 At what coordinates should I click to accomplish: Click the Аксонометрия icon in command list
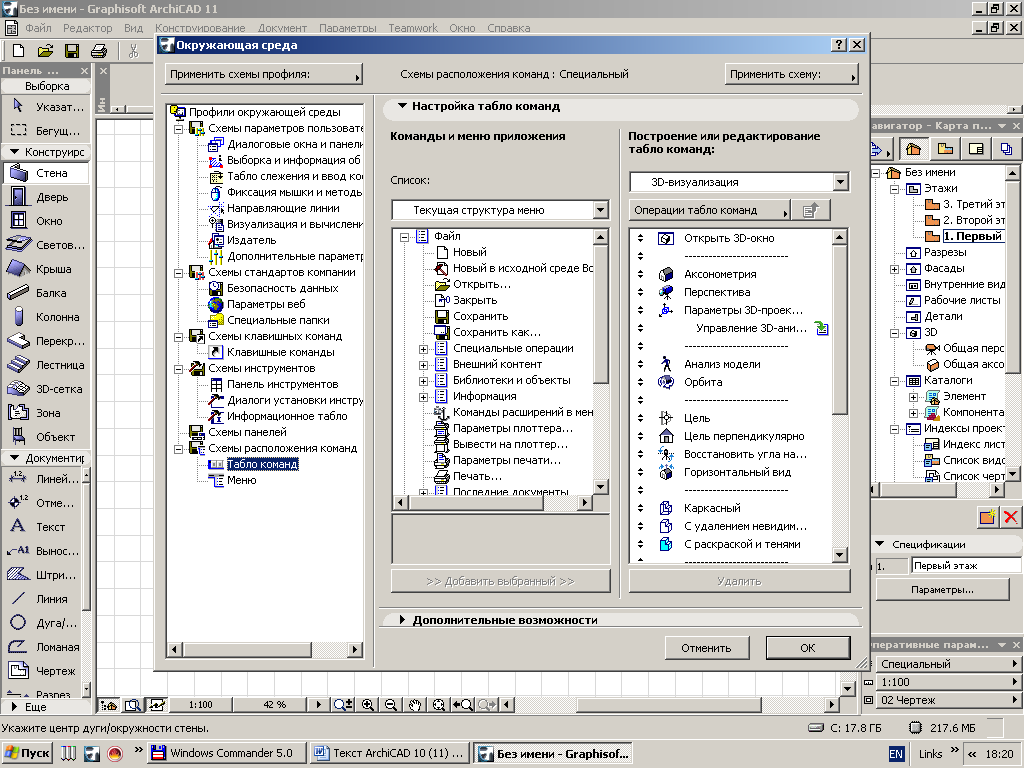point(665,274)
